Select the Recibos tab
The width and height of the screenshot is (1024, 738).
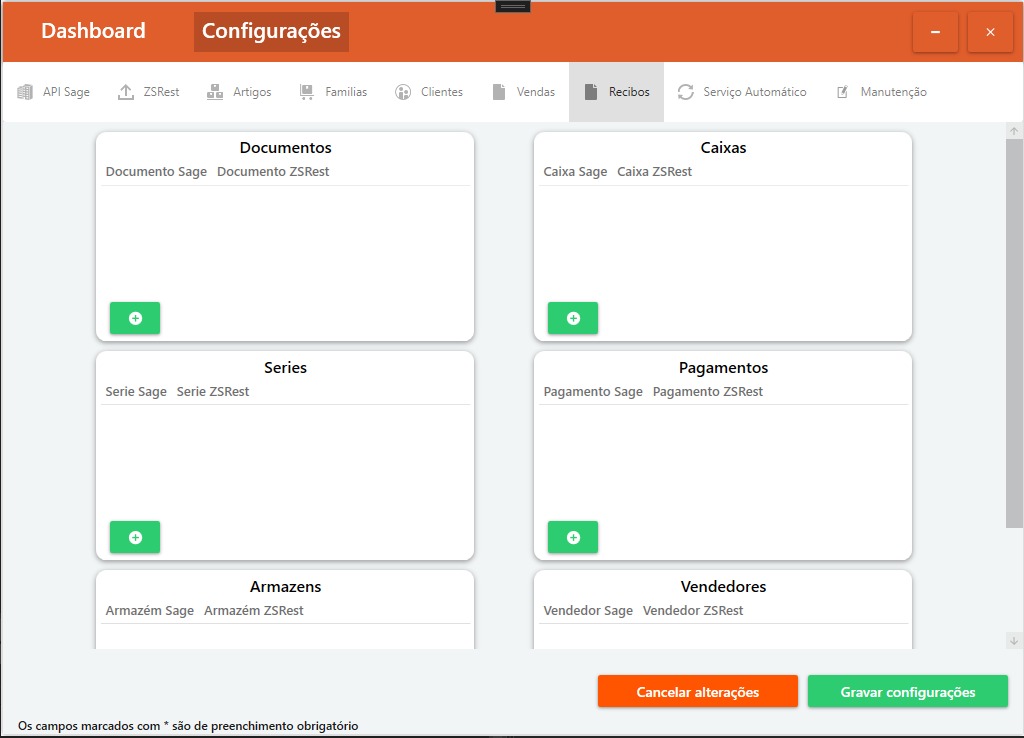coord(616,92)
